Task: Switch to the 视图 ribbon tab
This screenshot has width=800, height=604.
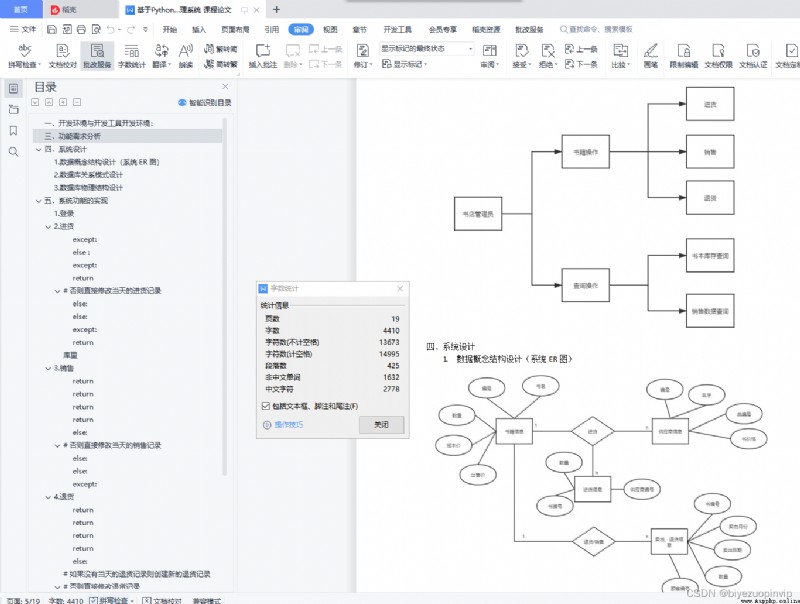Action: (330, 30)
